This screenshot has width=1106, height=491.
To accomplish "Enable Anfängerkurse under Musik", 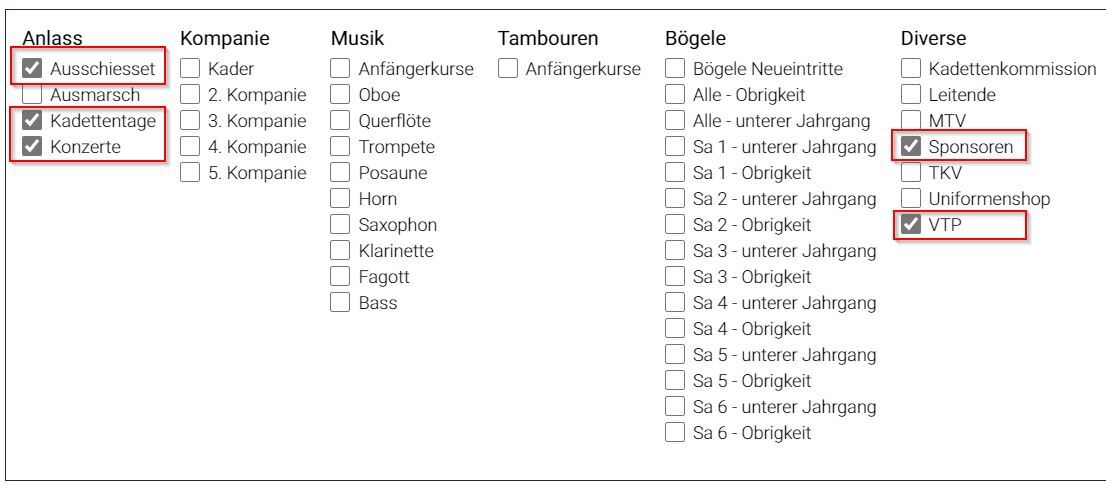I will pyautogui.click(x=340, y=69).
